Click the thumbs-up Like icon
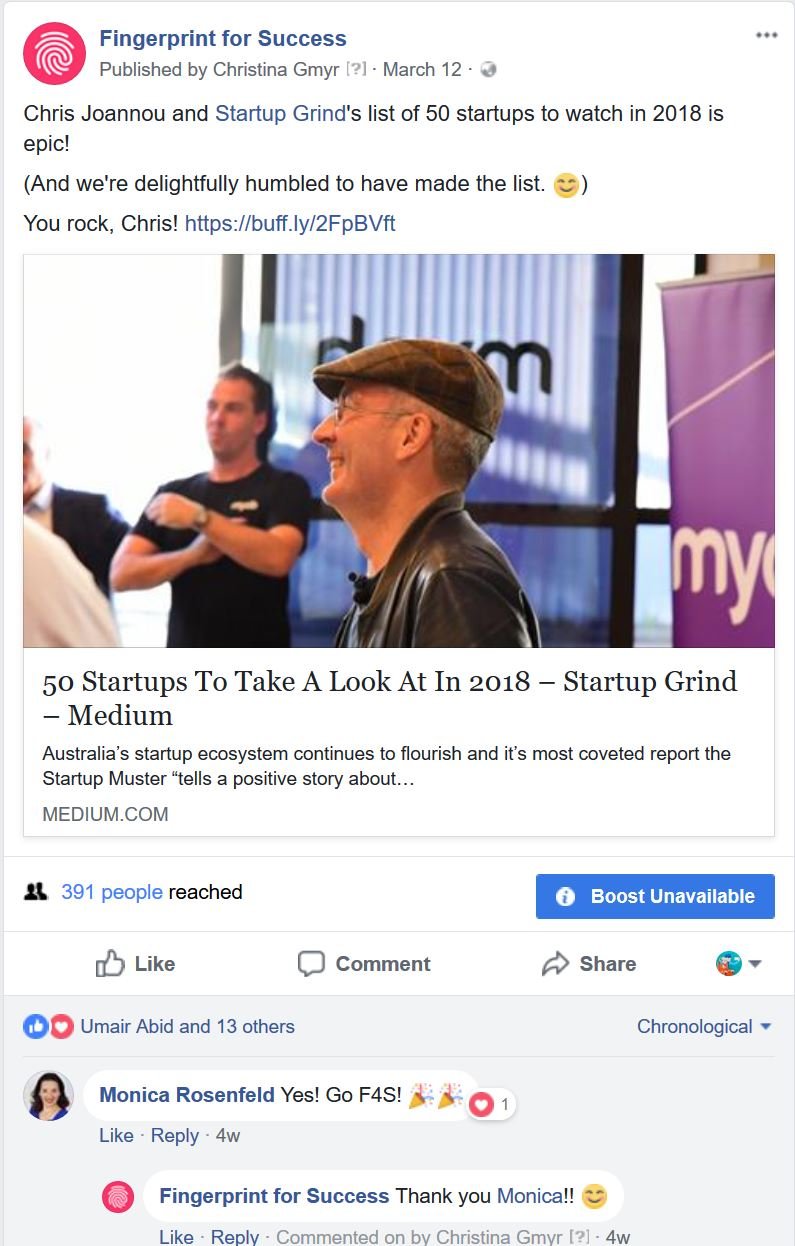Image resolution: width=795 pixels, height=1246 pixels. 110,963
